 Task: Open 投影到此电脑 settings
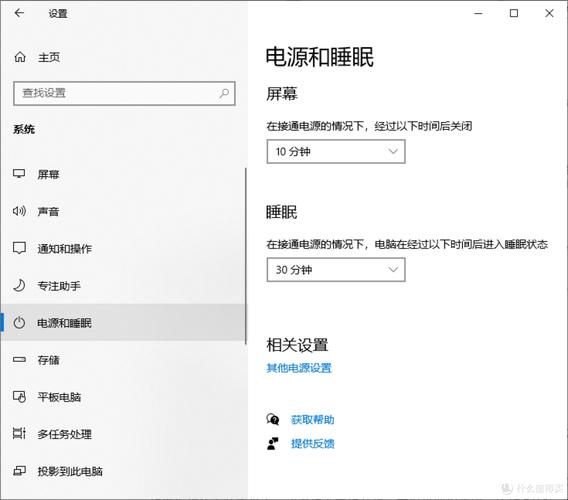pos(123,471)
